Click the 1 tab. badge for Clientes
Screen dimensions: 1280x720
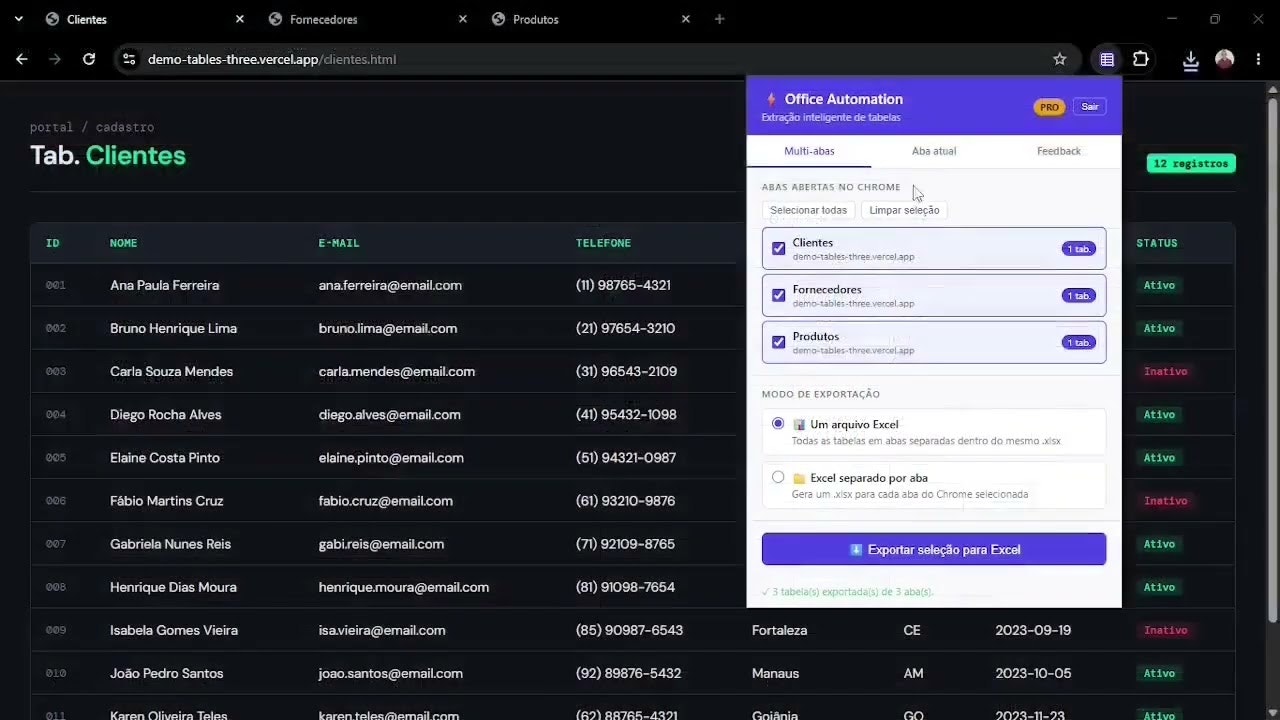(x=1079, y=249)
